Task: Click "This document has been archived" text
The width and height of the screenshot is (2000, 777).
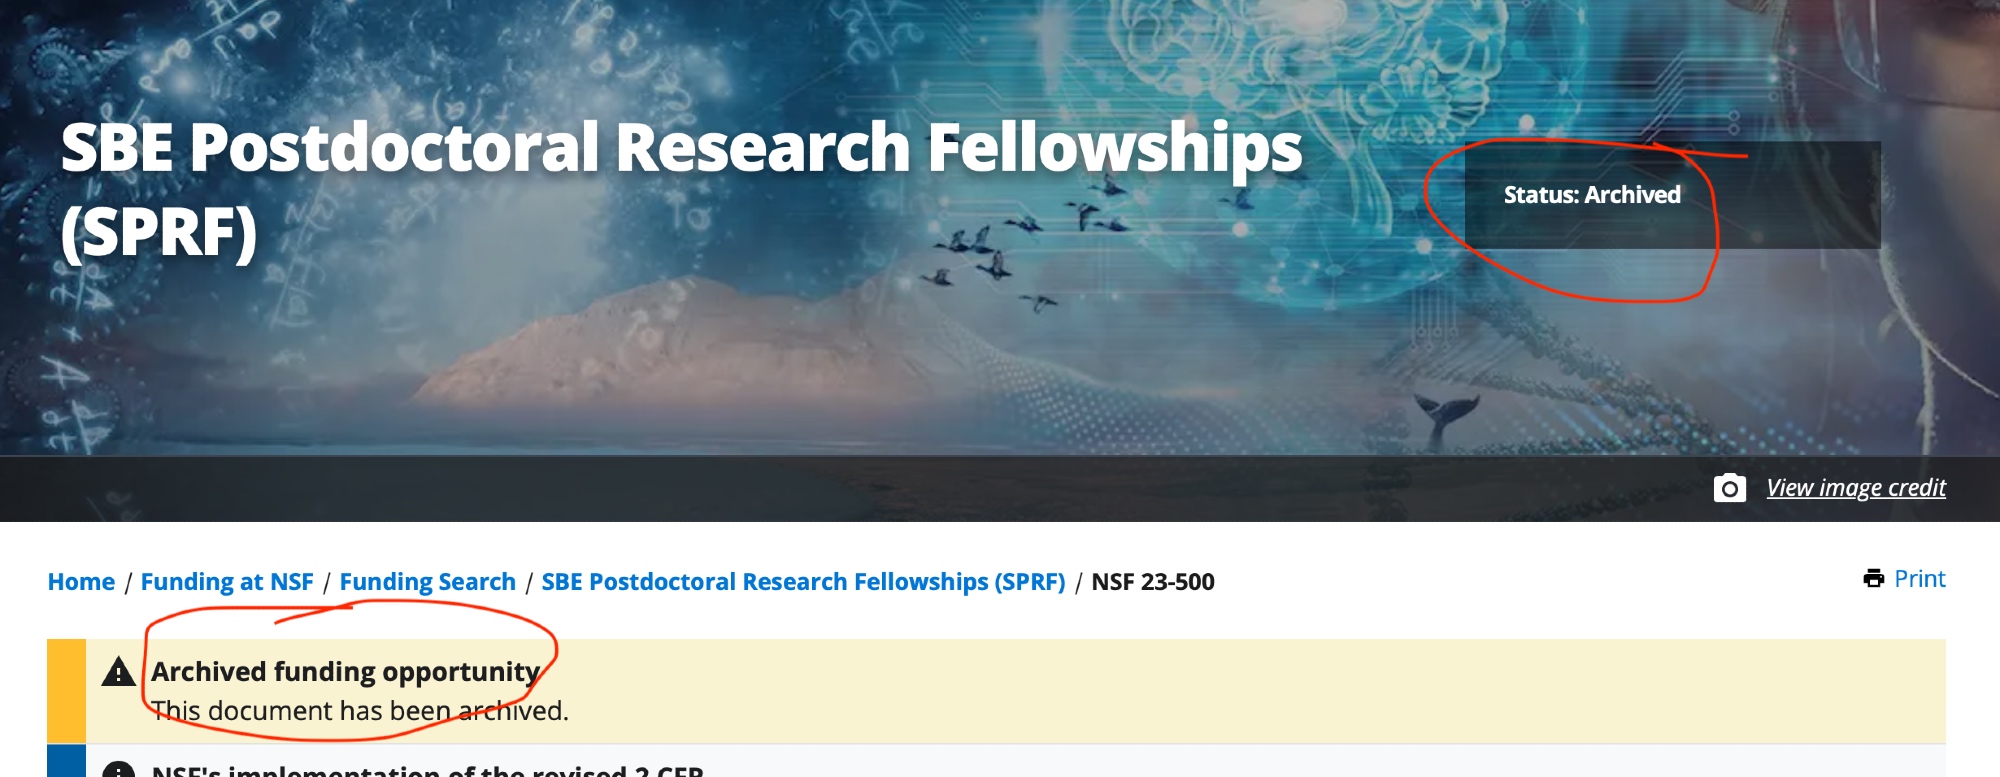Action: click(x=360, y=711)
